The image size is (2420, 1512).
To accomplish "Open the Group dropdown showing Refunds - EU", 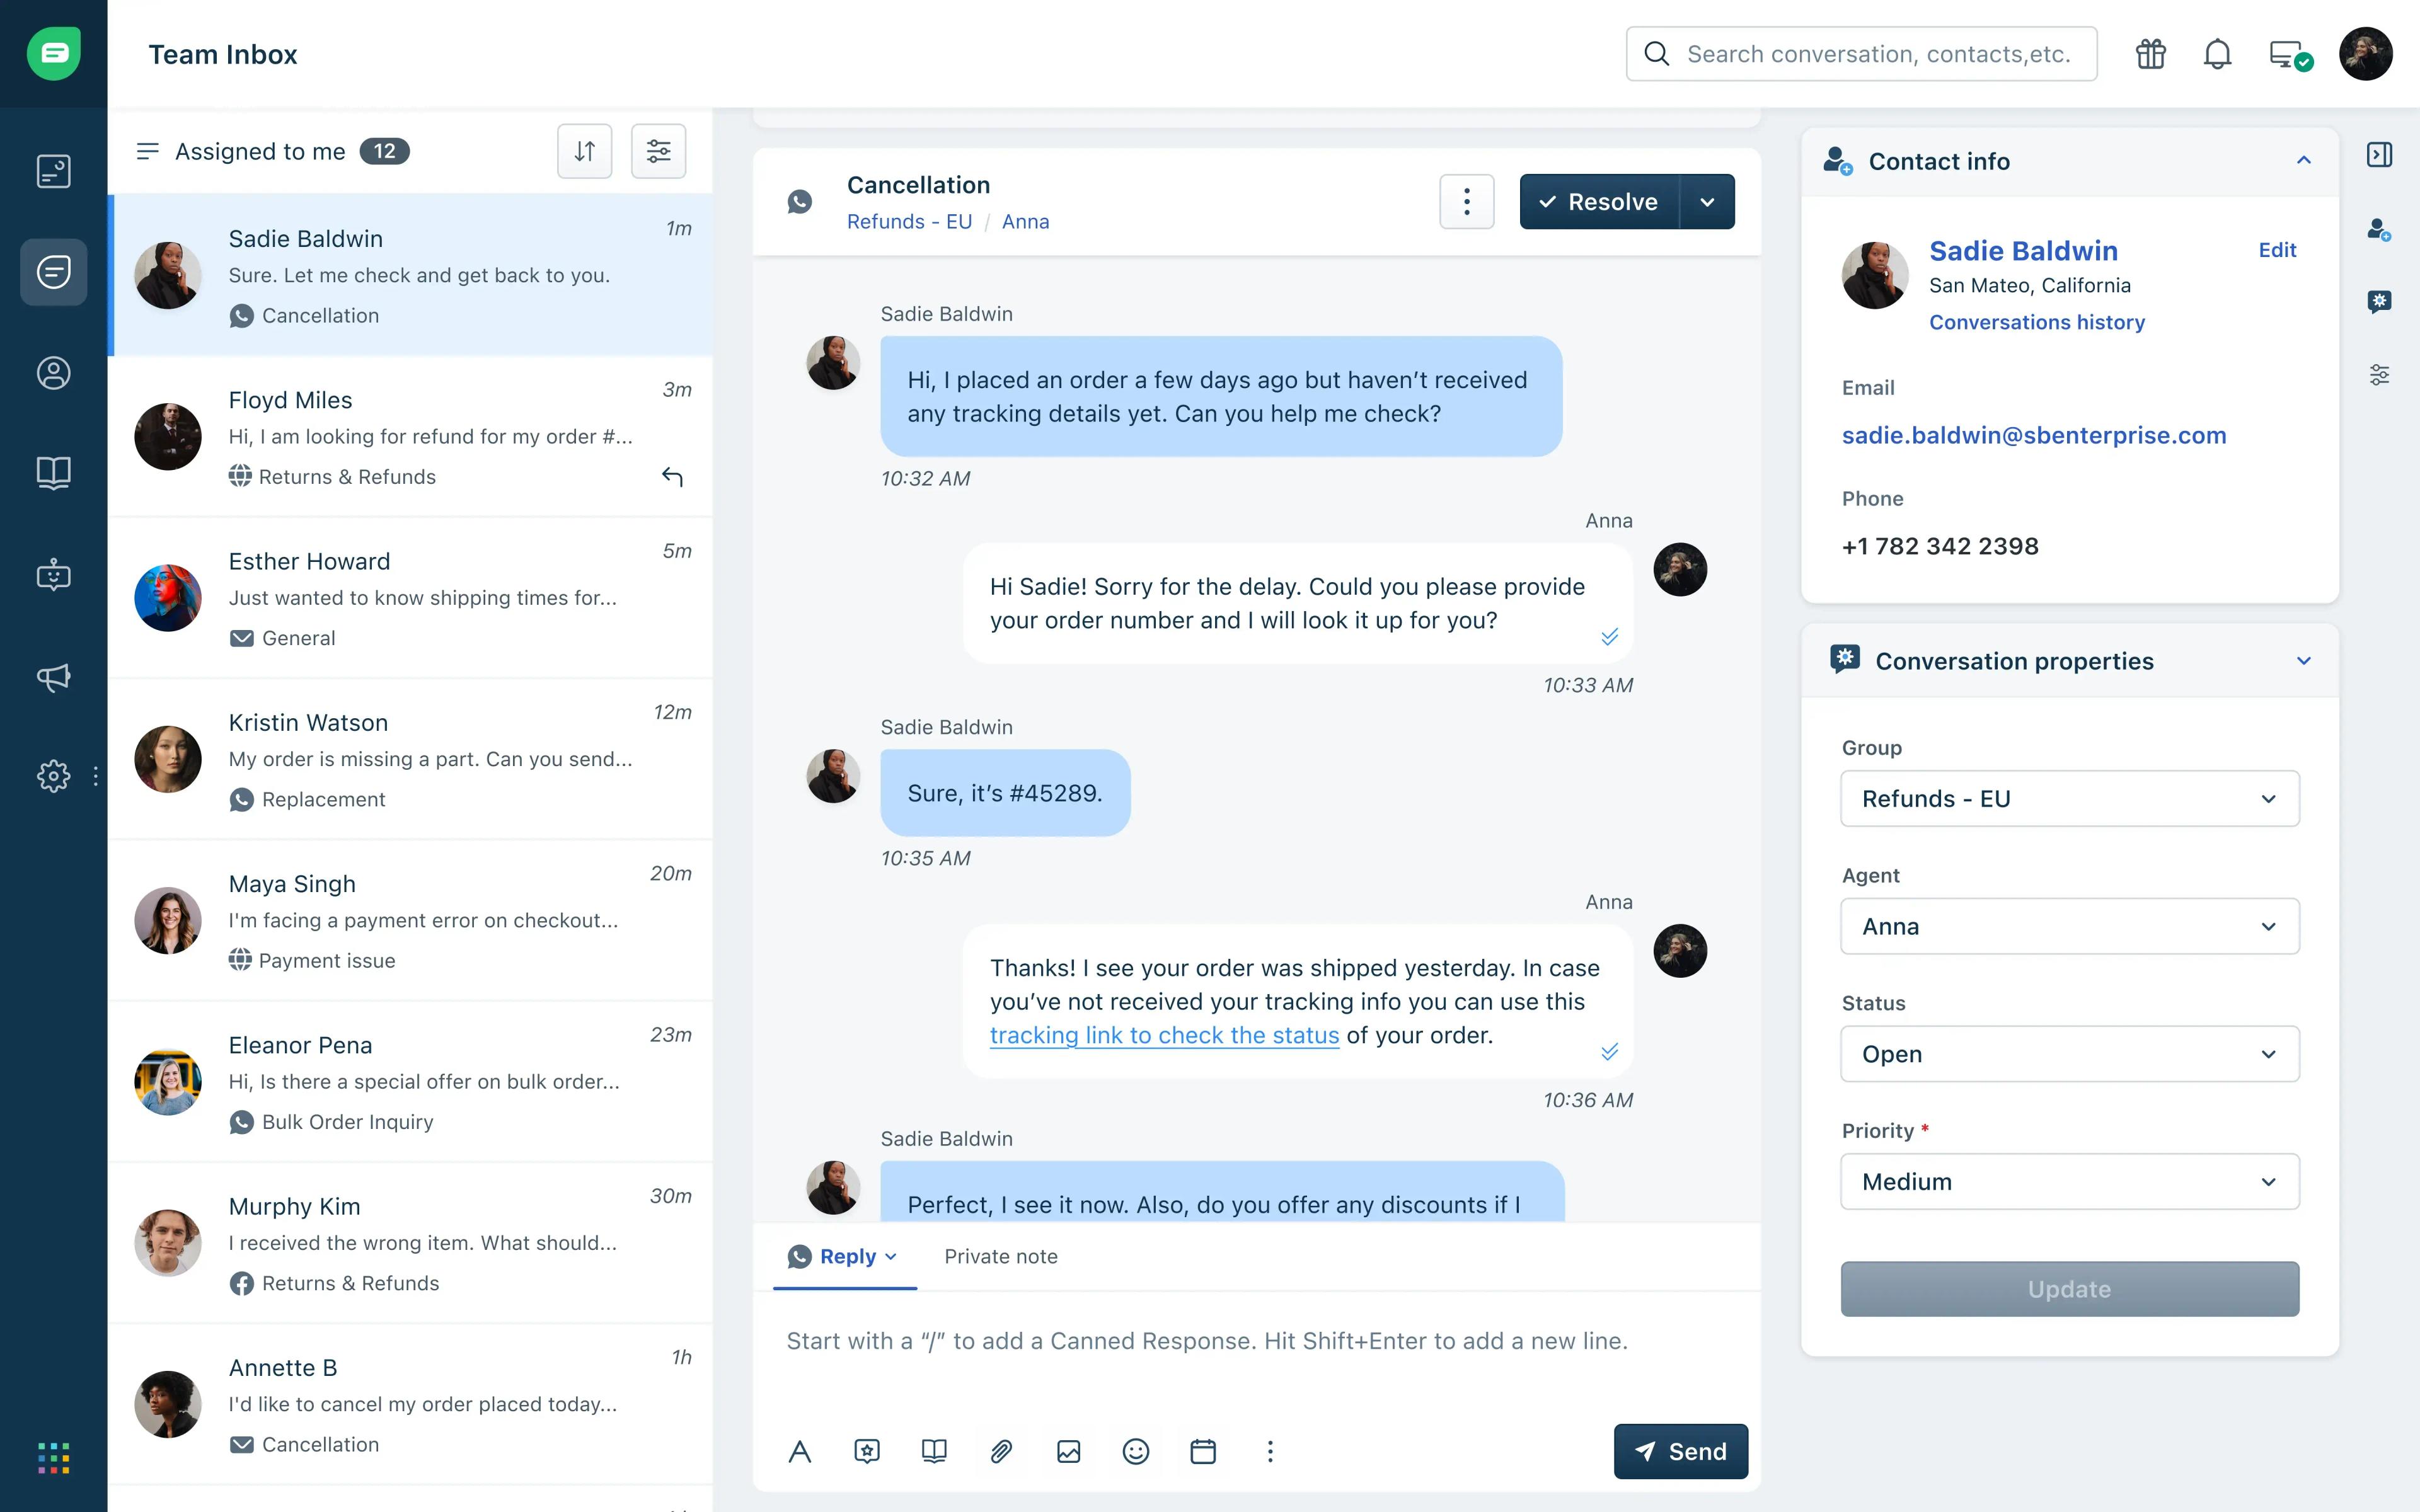I will pyautogui.click(x=2070, y=799).
